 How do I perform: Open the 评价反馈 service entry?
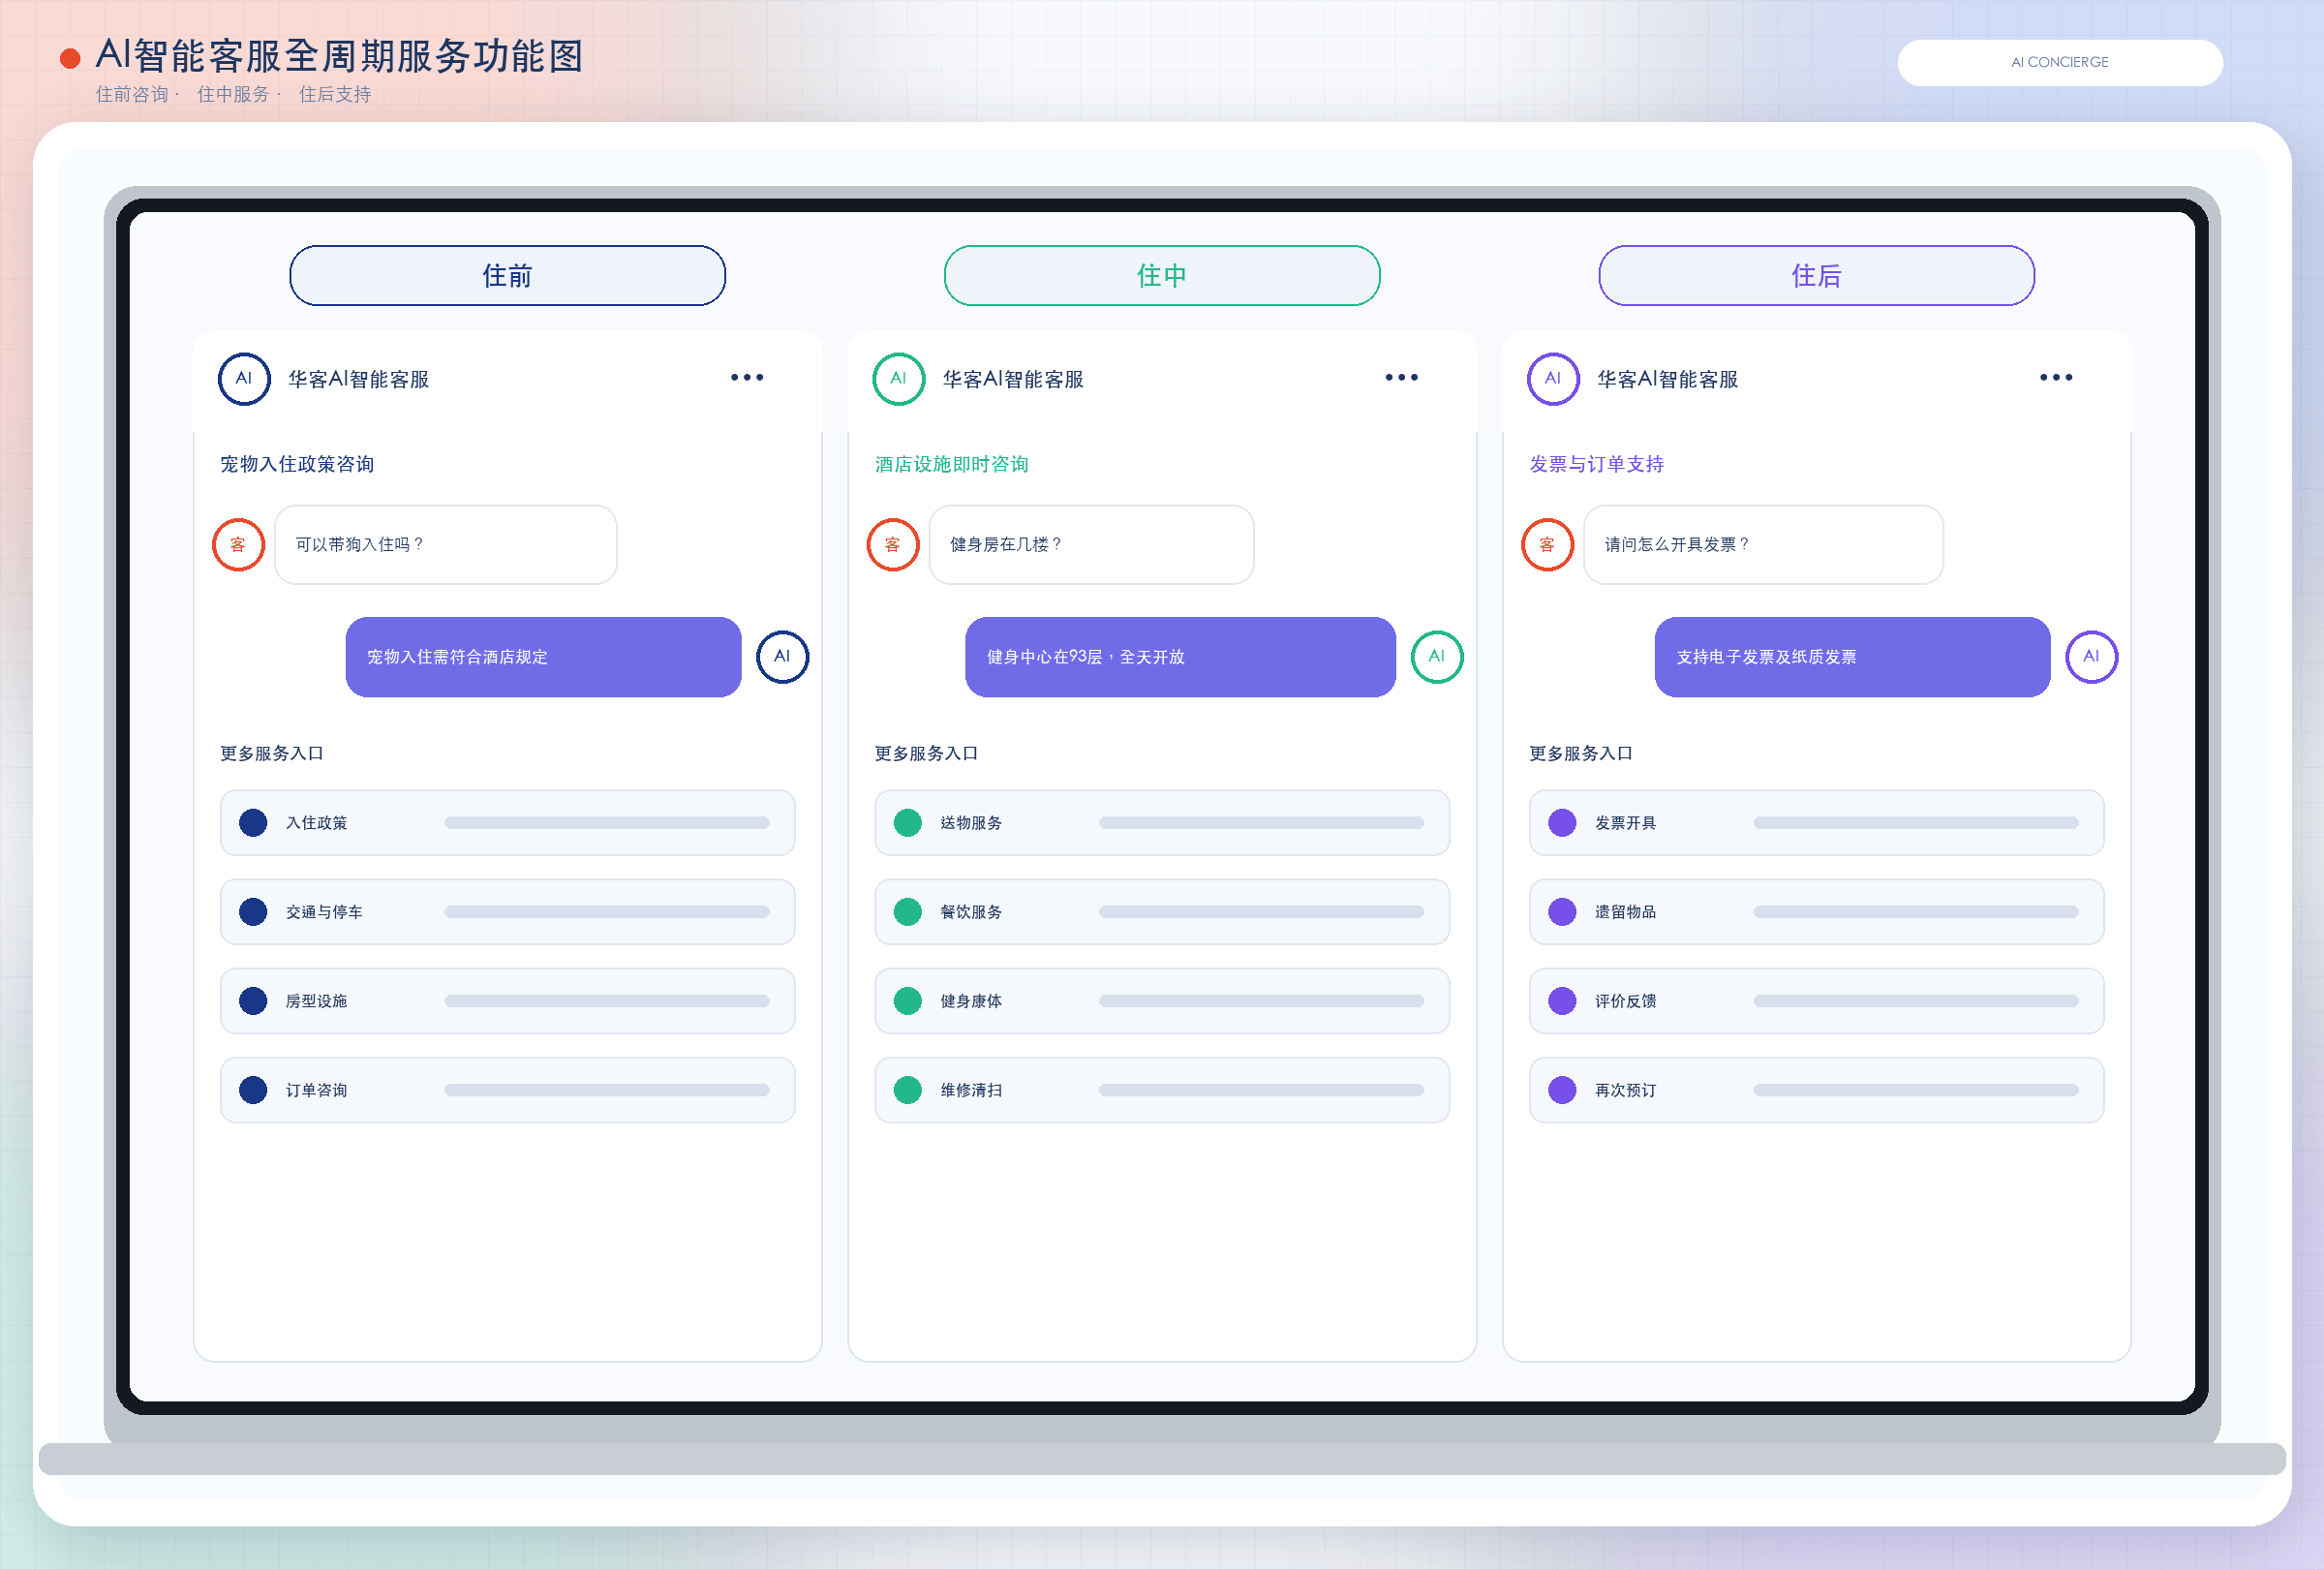[x=1816, y=1001]
